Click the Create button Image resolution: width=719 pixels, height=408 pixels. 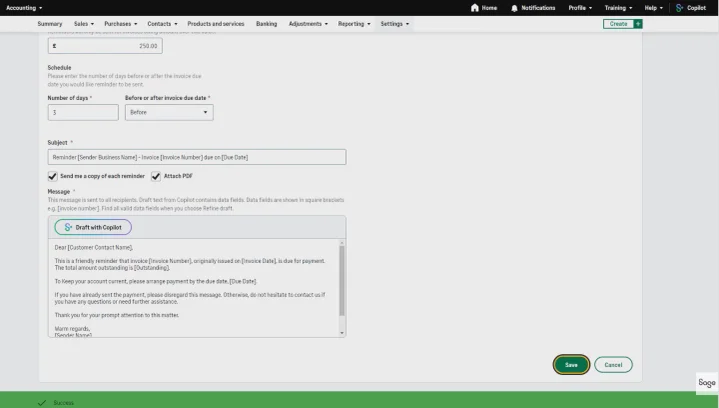click(x=618, y=24)
